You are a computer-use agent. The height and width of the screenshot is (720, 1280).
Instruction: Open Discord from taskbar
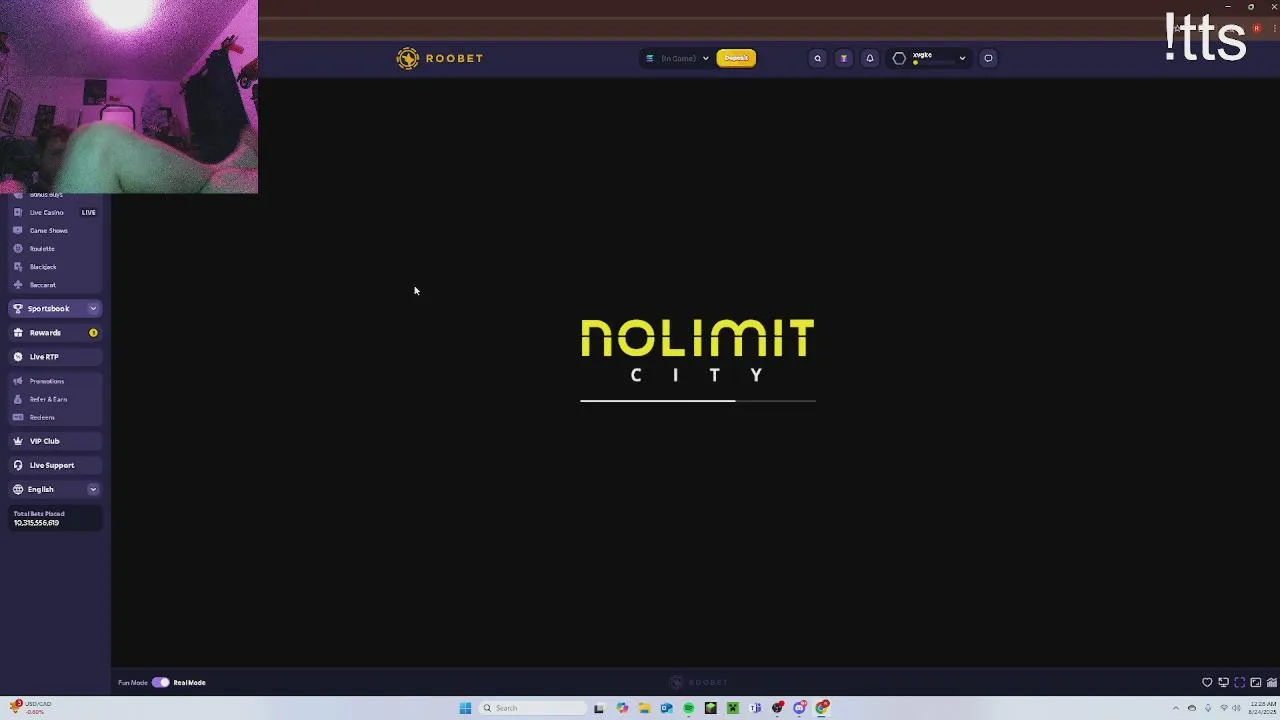[x=799, y=708]
